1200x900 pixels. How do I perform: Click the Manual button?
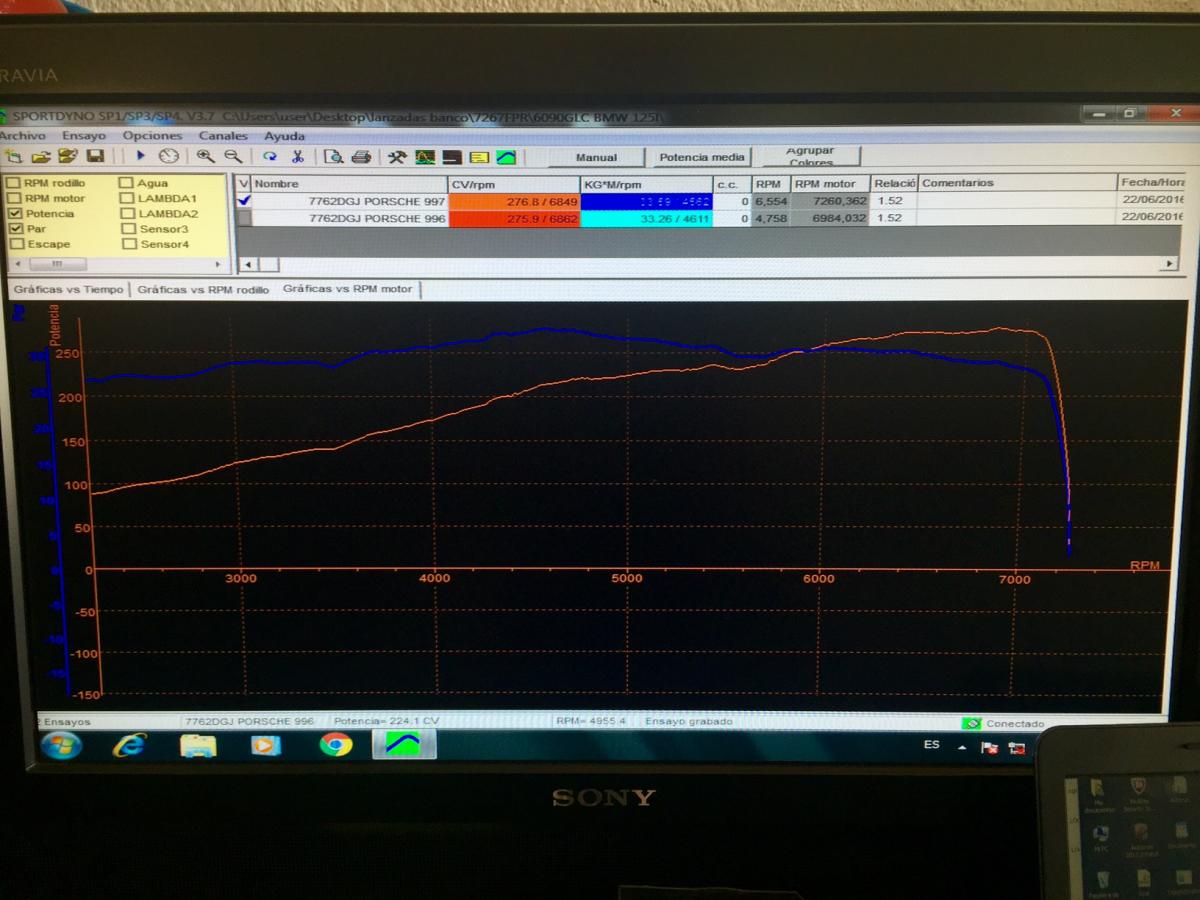point(596,157)
